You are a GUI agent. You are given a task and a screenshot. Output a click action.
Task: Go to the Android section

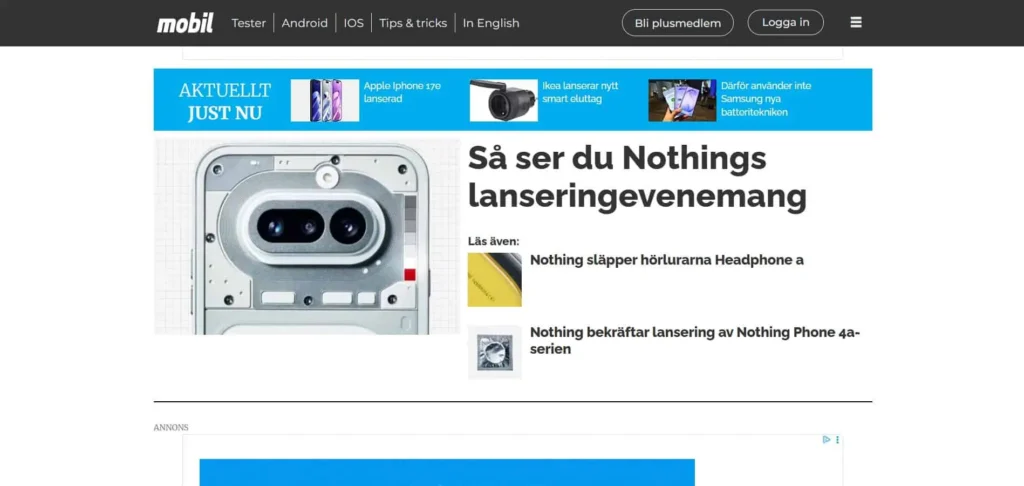click(304, 23)
